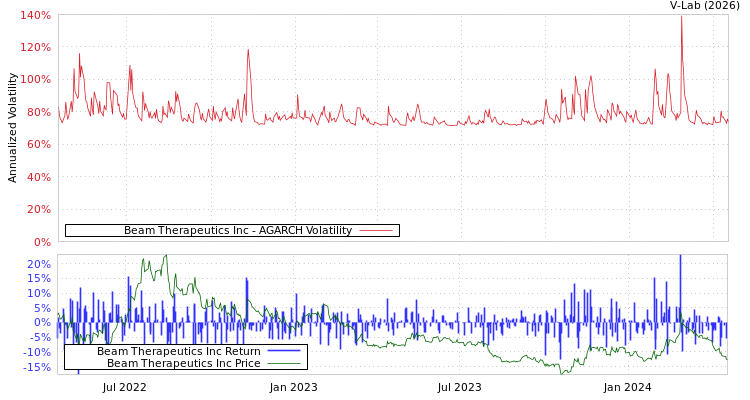
Task: Click the 60% red axis label
Action: [x=38, y=145]
